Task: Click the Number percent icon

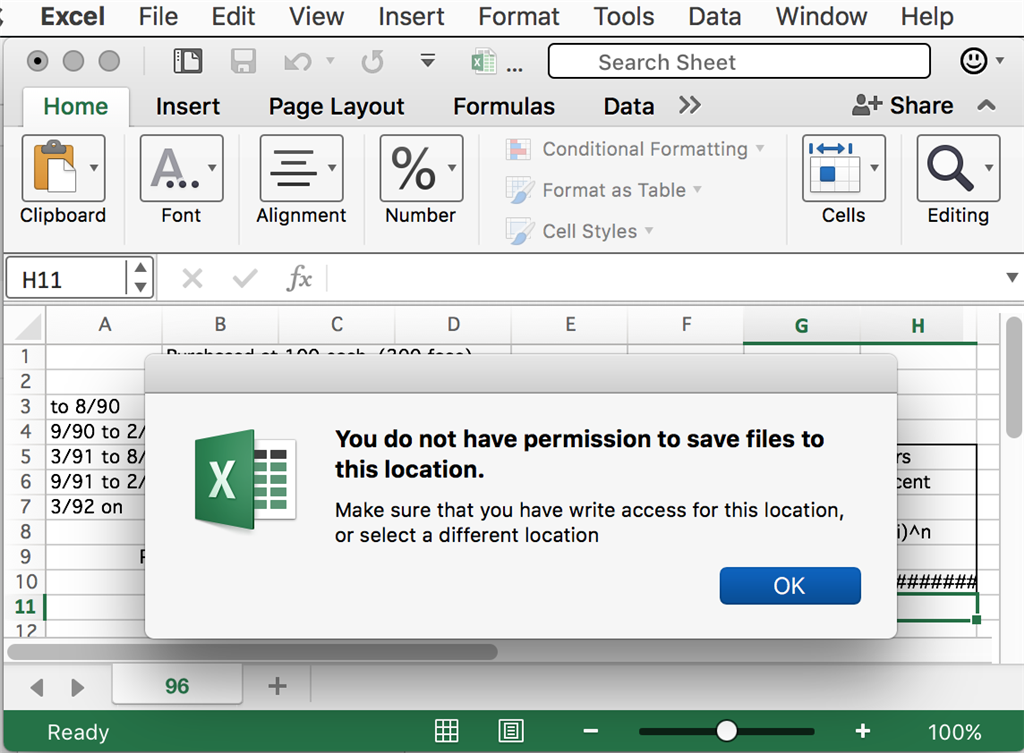Action: tap(413, 168)
